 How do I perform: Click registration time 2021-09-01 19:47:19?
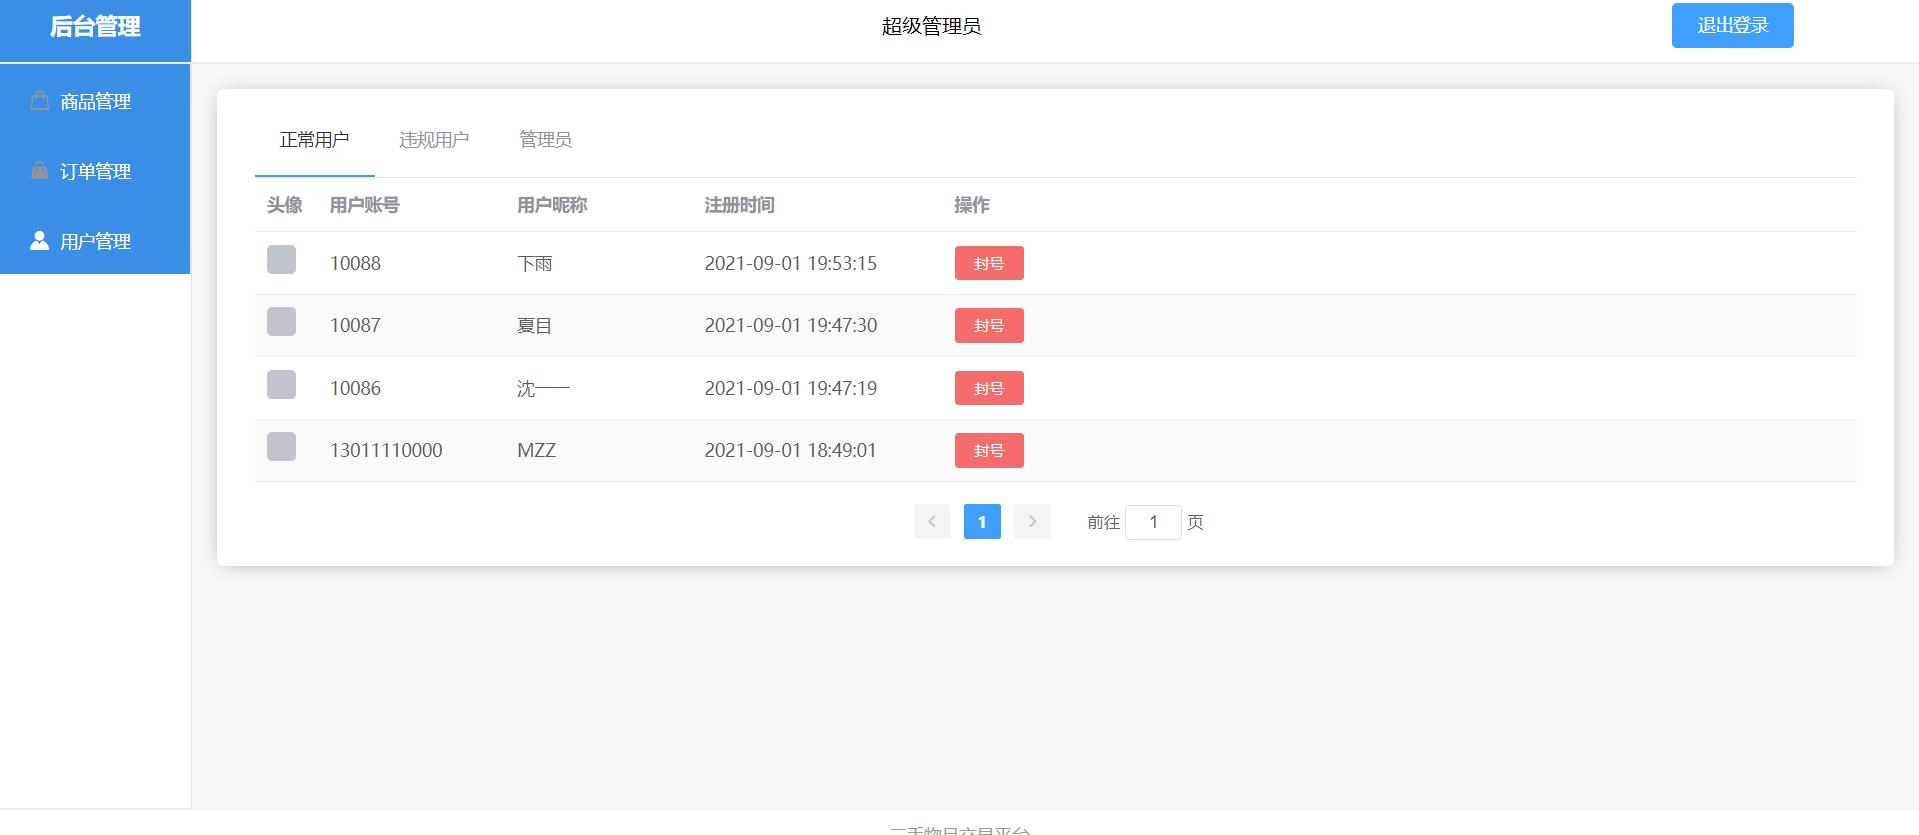(790, 388)
